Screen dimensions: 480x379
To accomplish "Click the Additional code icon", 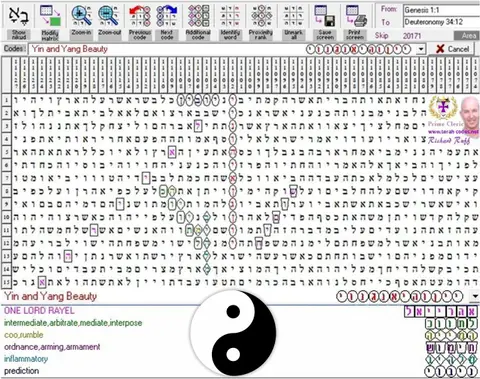I will tap(198, 16).
